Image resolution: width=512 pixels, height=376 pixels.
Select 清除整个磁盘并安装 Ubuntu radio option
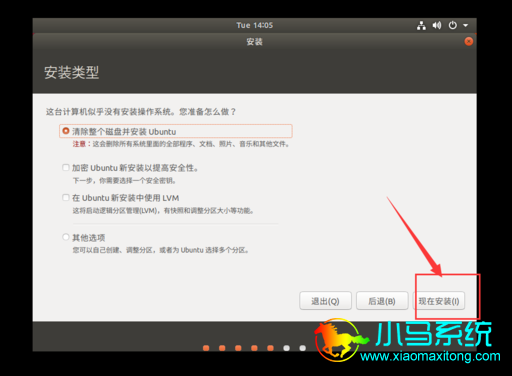[x=66, y=131]
